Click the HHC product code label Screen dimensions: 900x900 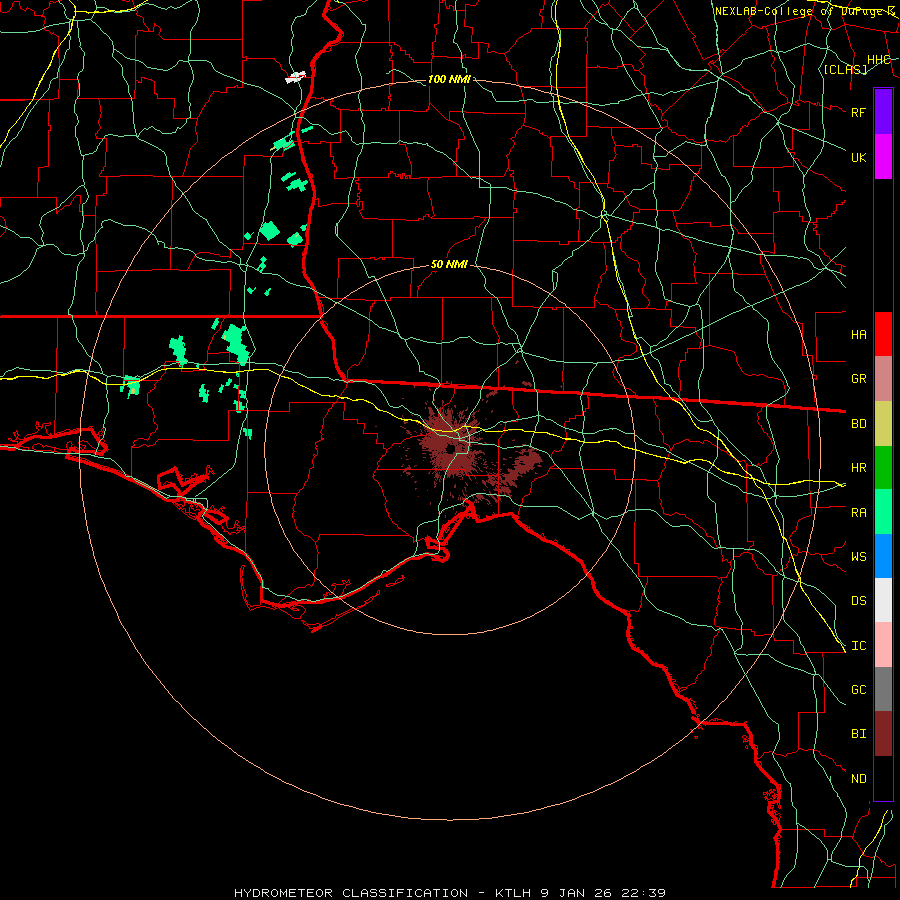(879, 60)
